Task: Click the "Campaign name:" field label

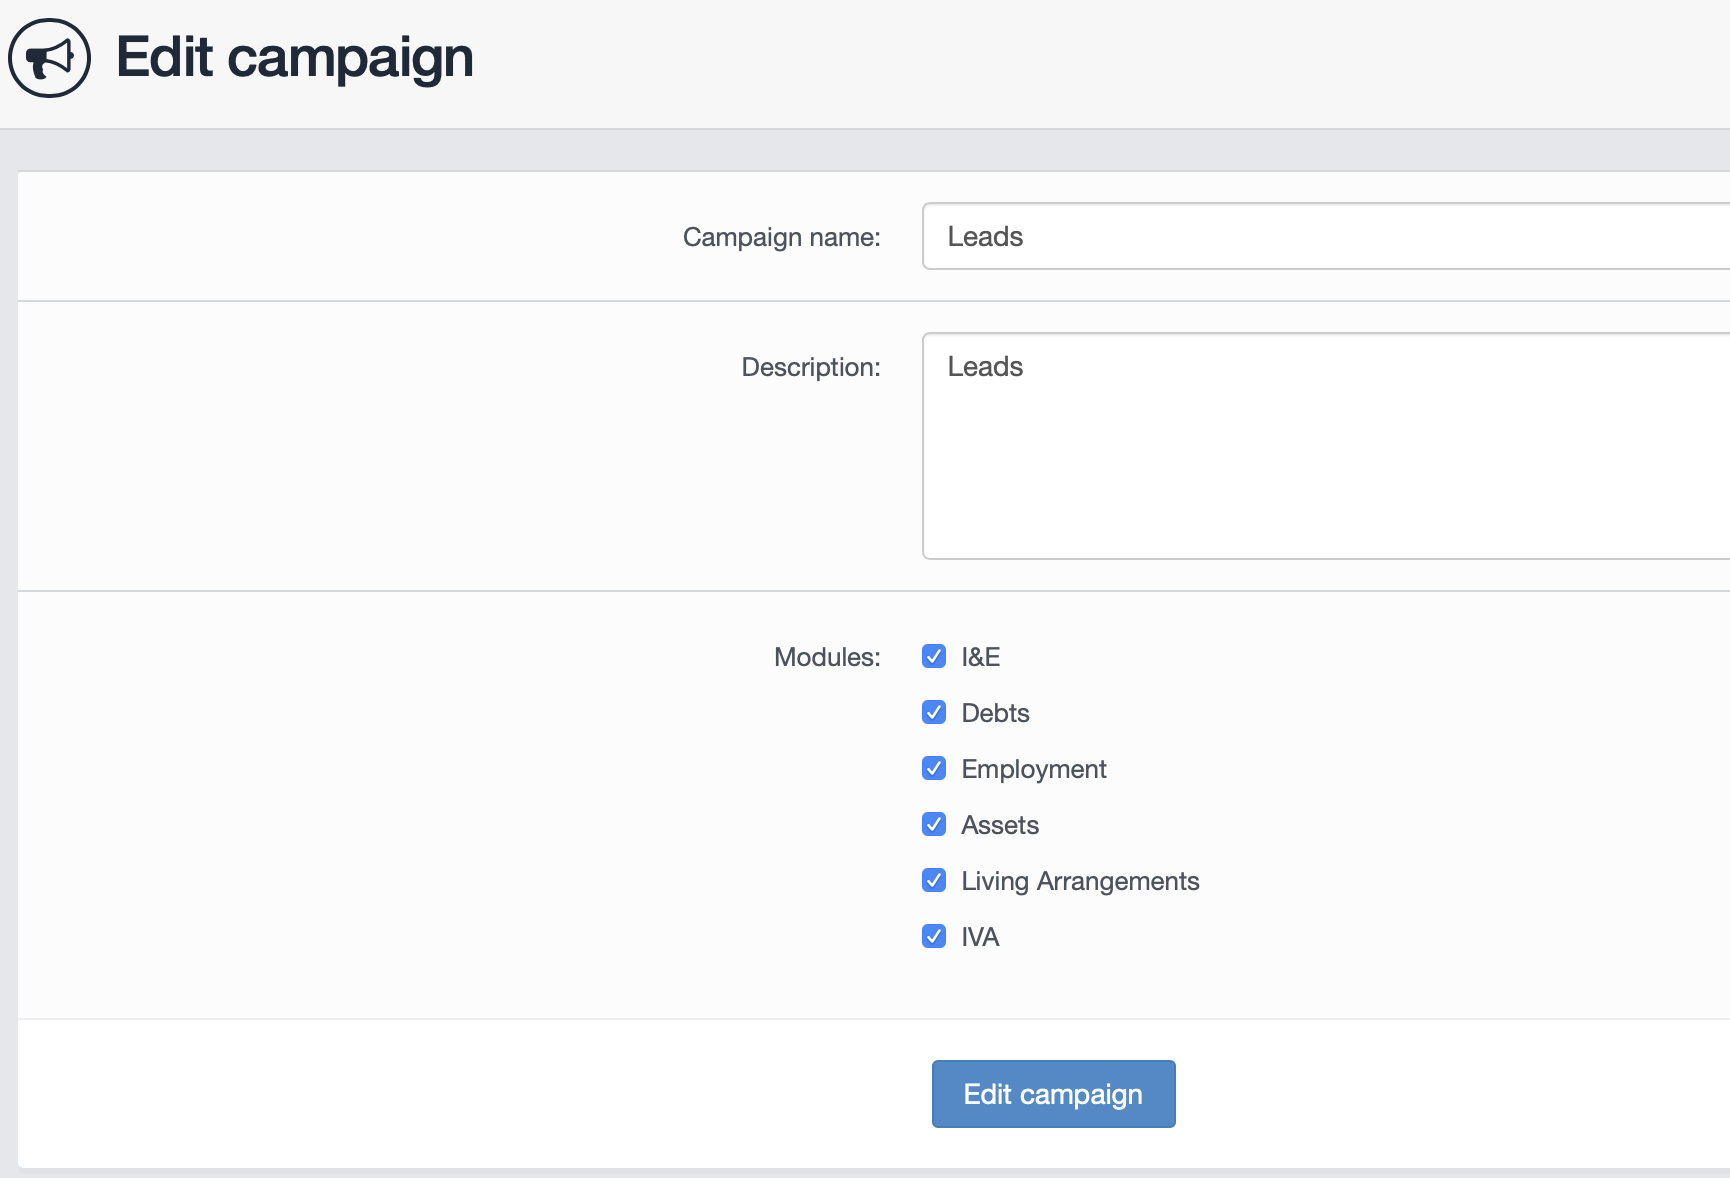Action: click(781, 237)
